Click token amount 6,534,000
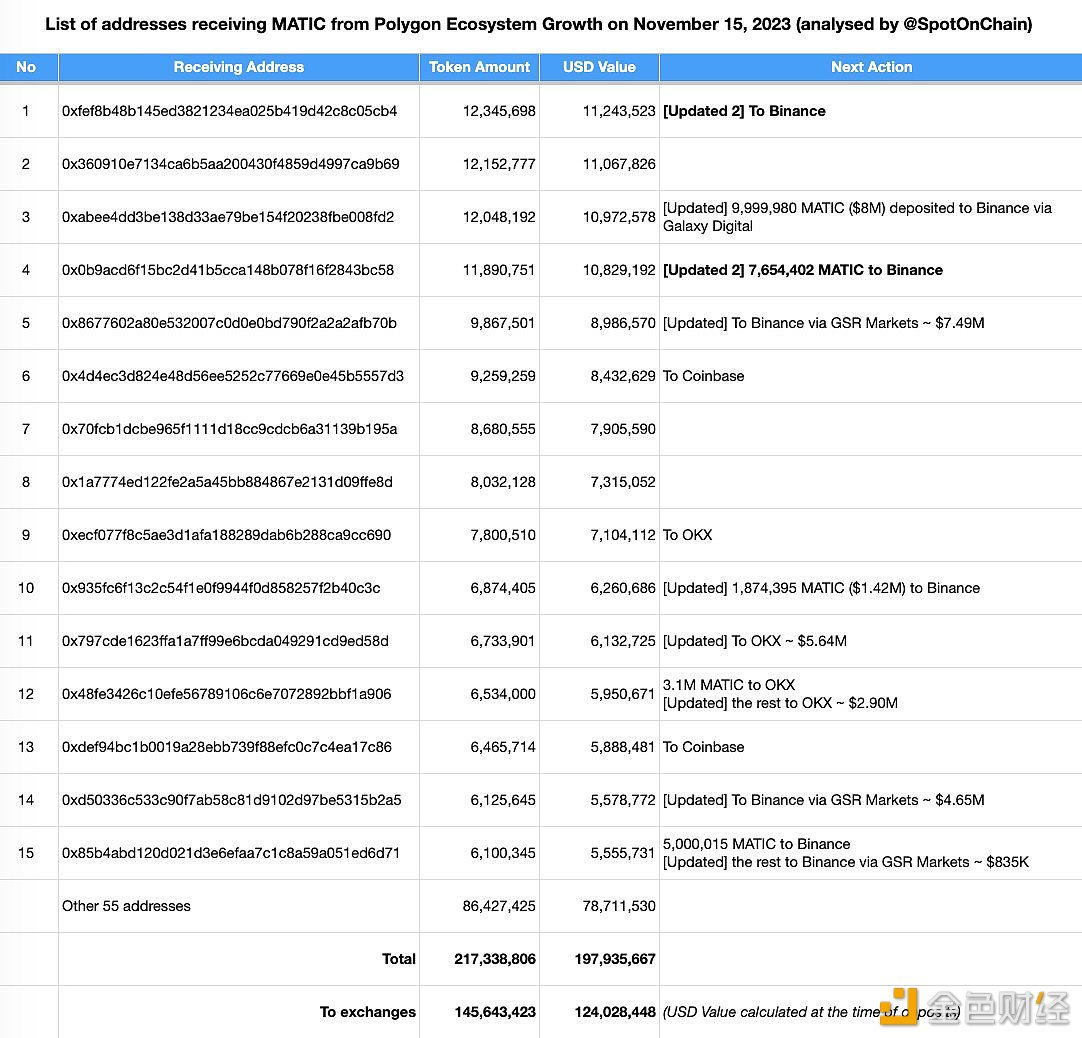 [503, 694]
